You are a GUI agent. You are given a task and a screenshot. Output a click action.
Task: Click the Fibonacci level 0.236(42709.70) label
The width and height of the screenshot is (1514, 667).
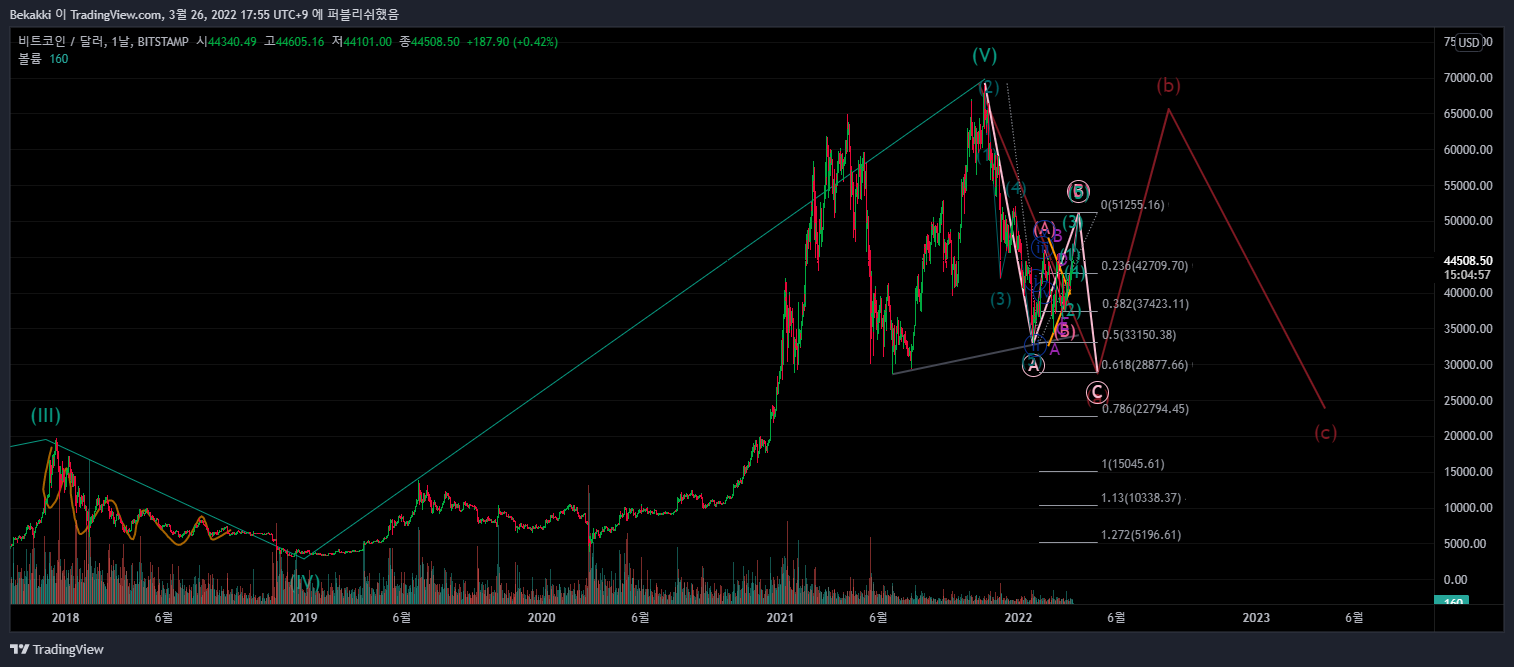(x=1144, y=266)
